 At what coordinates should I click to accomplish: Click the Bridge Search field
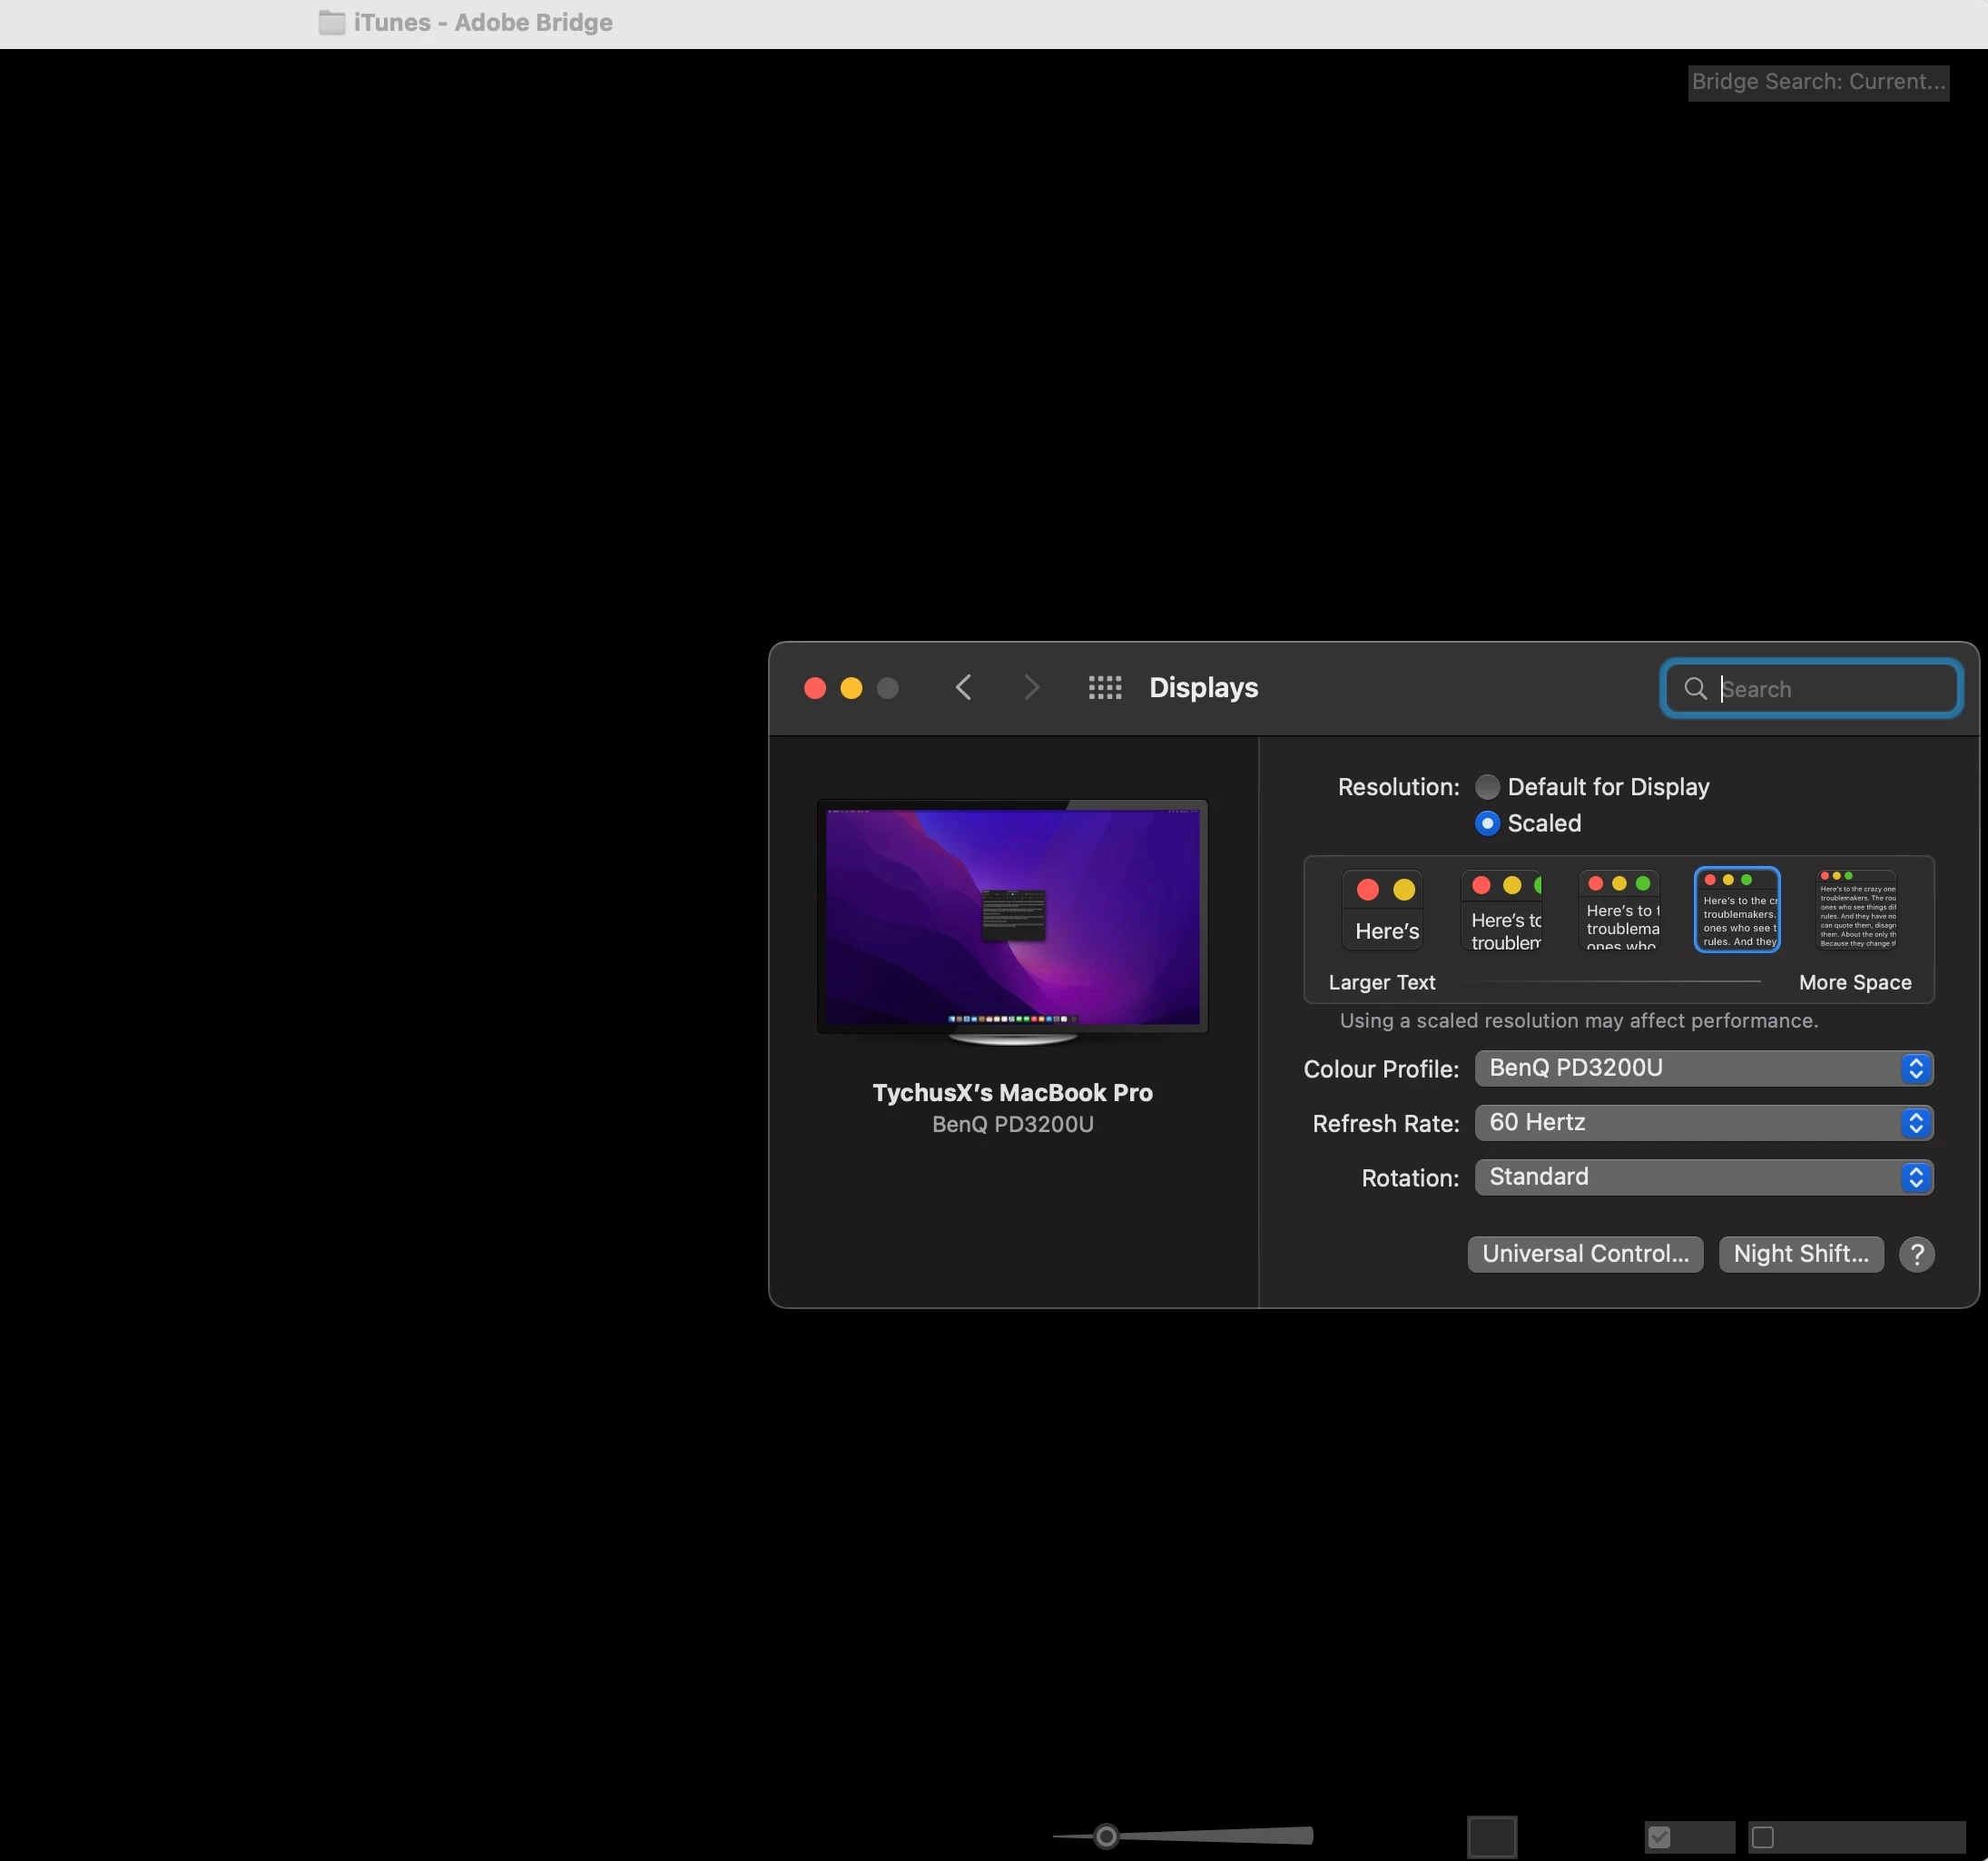1817,82
